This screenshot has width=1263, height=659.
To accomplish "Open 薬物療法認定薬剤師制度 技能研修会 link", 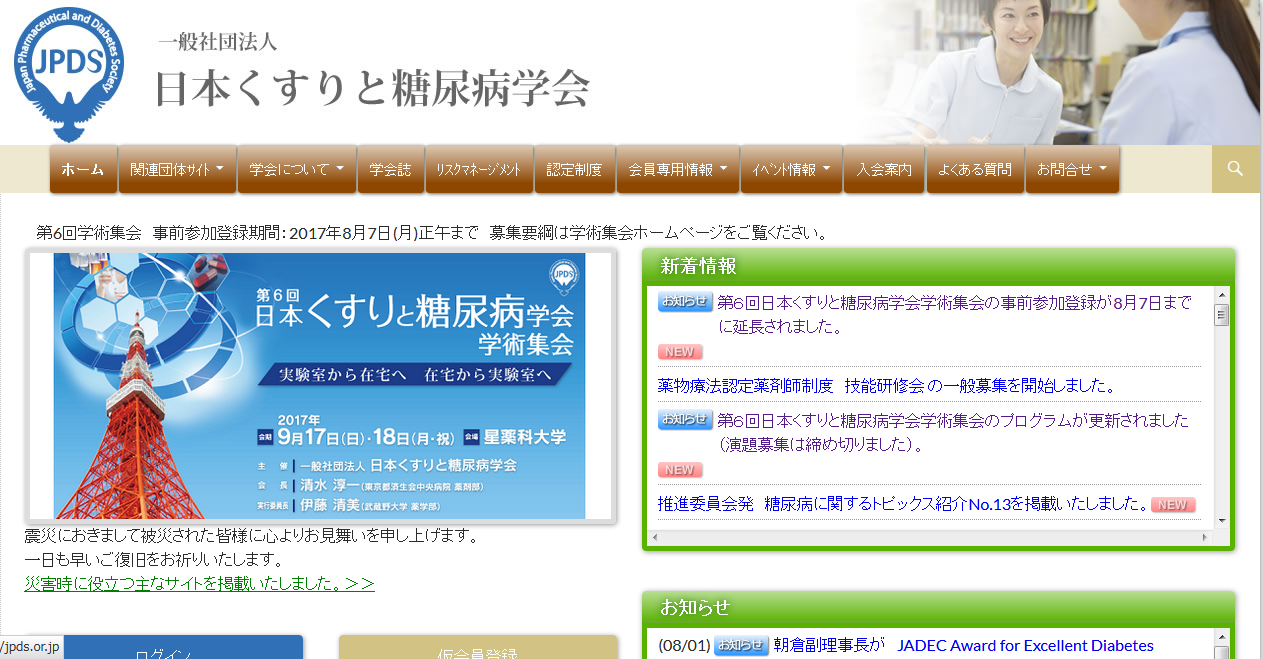I will [x=886, y=385].
